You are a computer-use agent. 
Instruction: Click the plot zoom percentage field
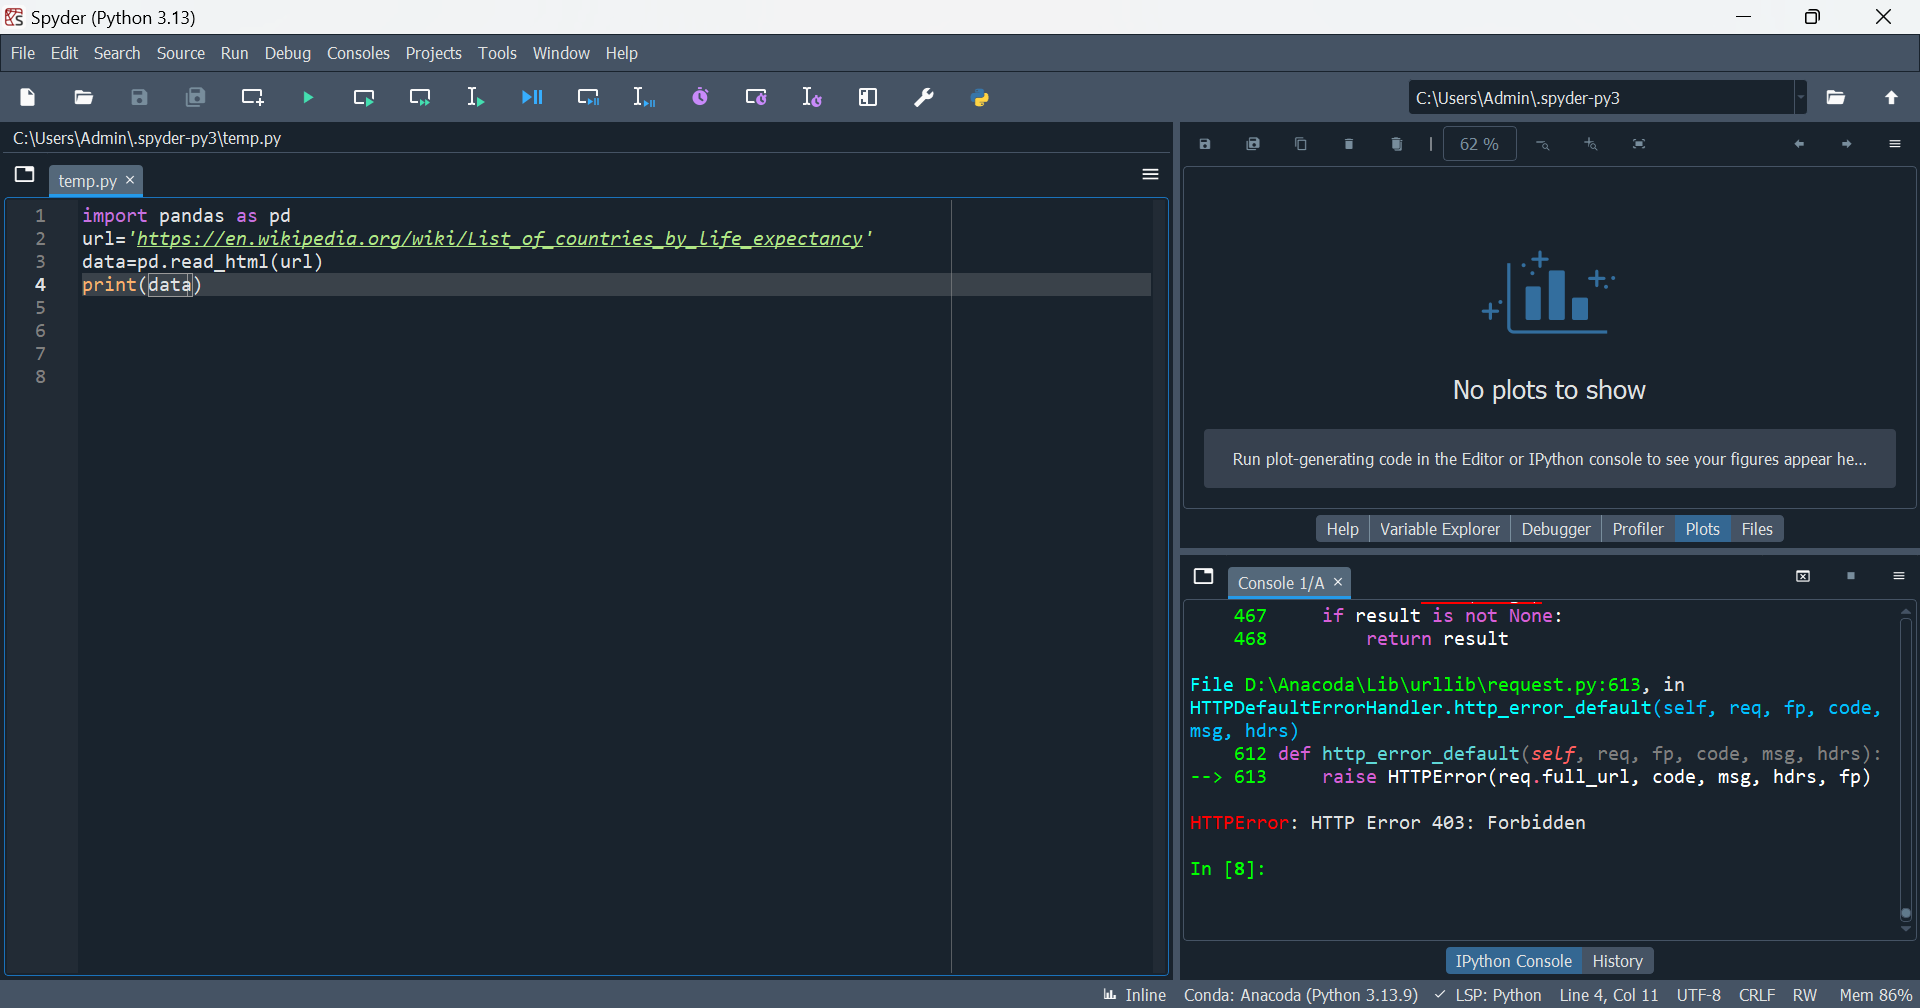1479,145
